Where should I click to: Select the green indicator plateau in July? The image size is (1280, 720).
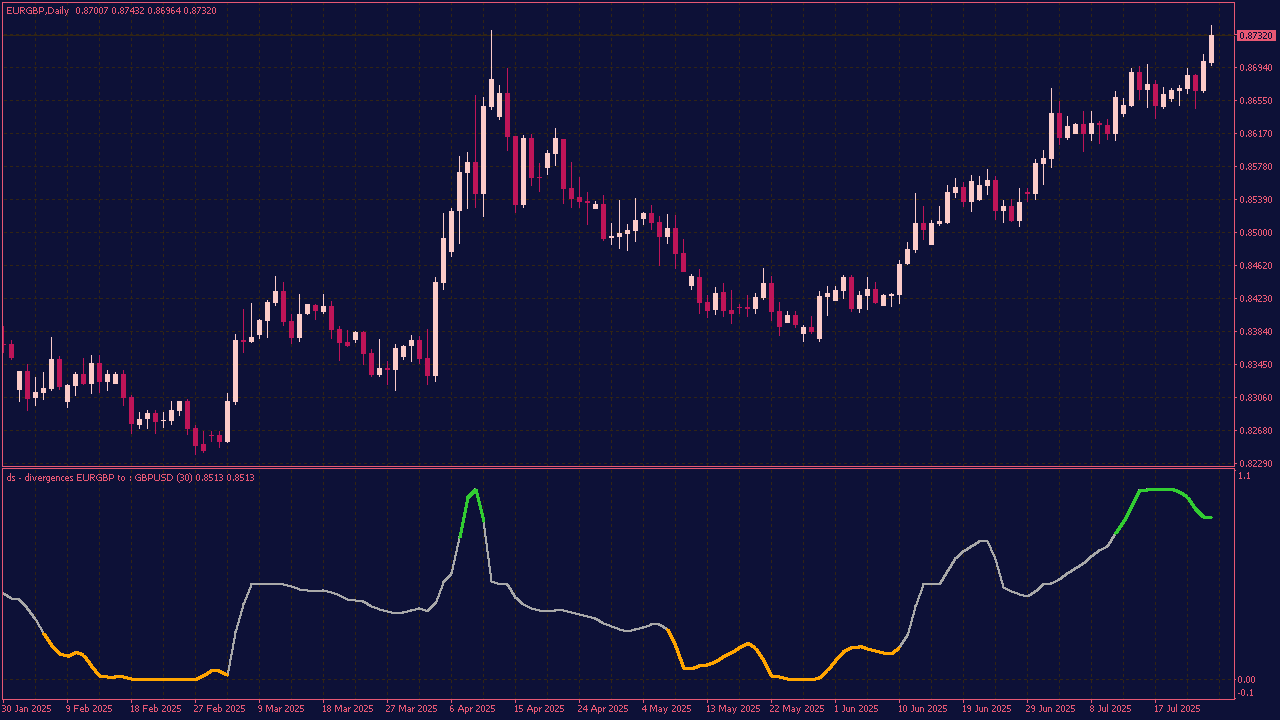click(1160, 489)
